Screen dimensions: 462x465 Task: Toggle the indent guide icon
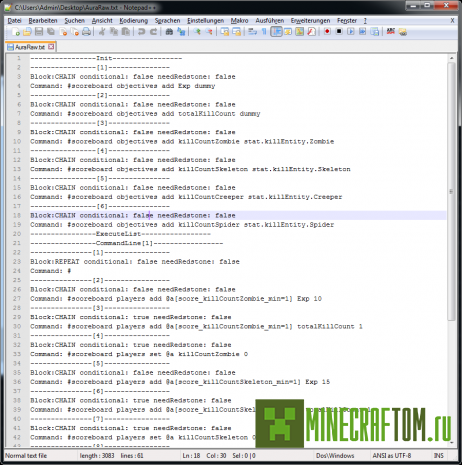(276, 32)
